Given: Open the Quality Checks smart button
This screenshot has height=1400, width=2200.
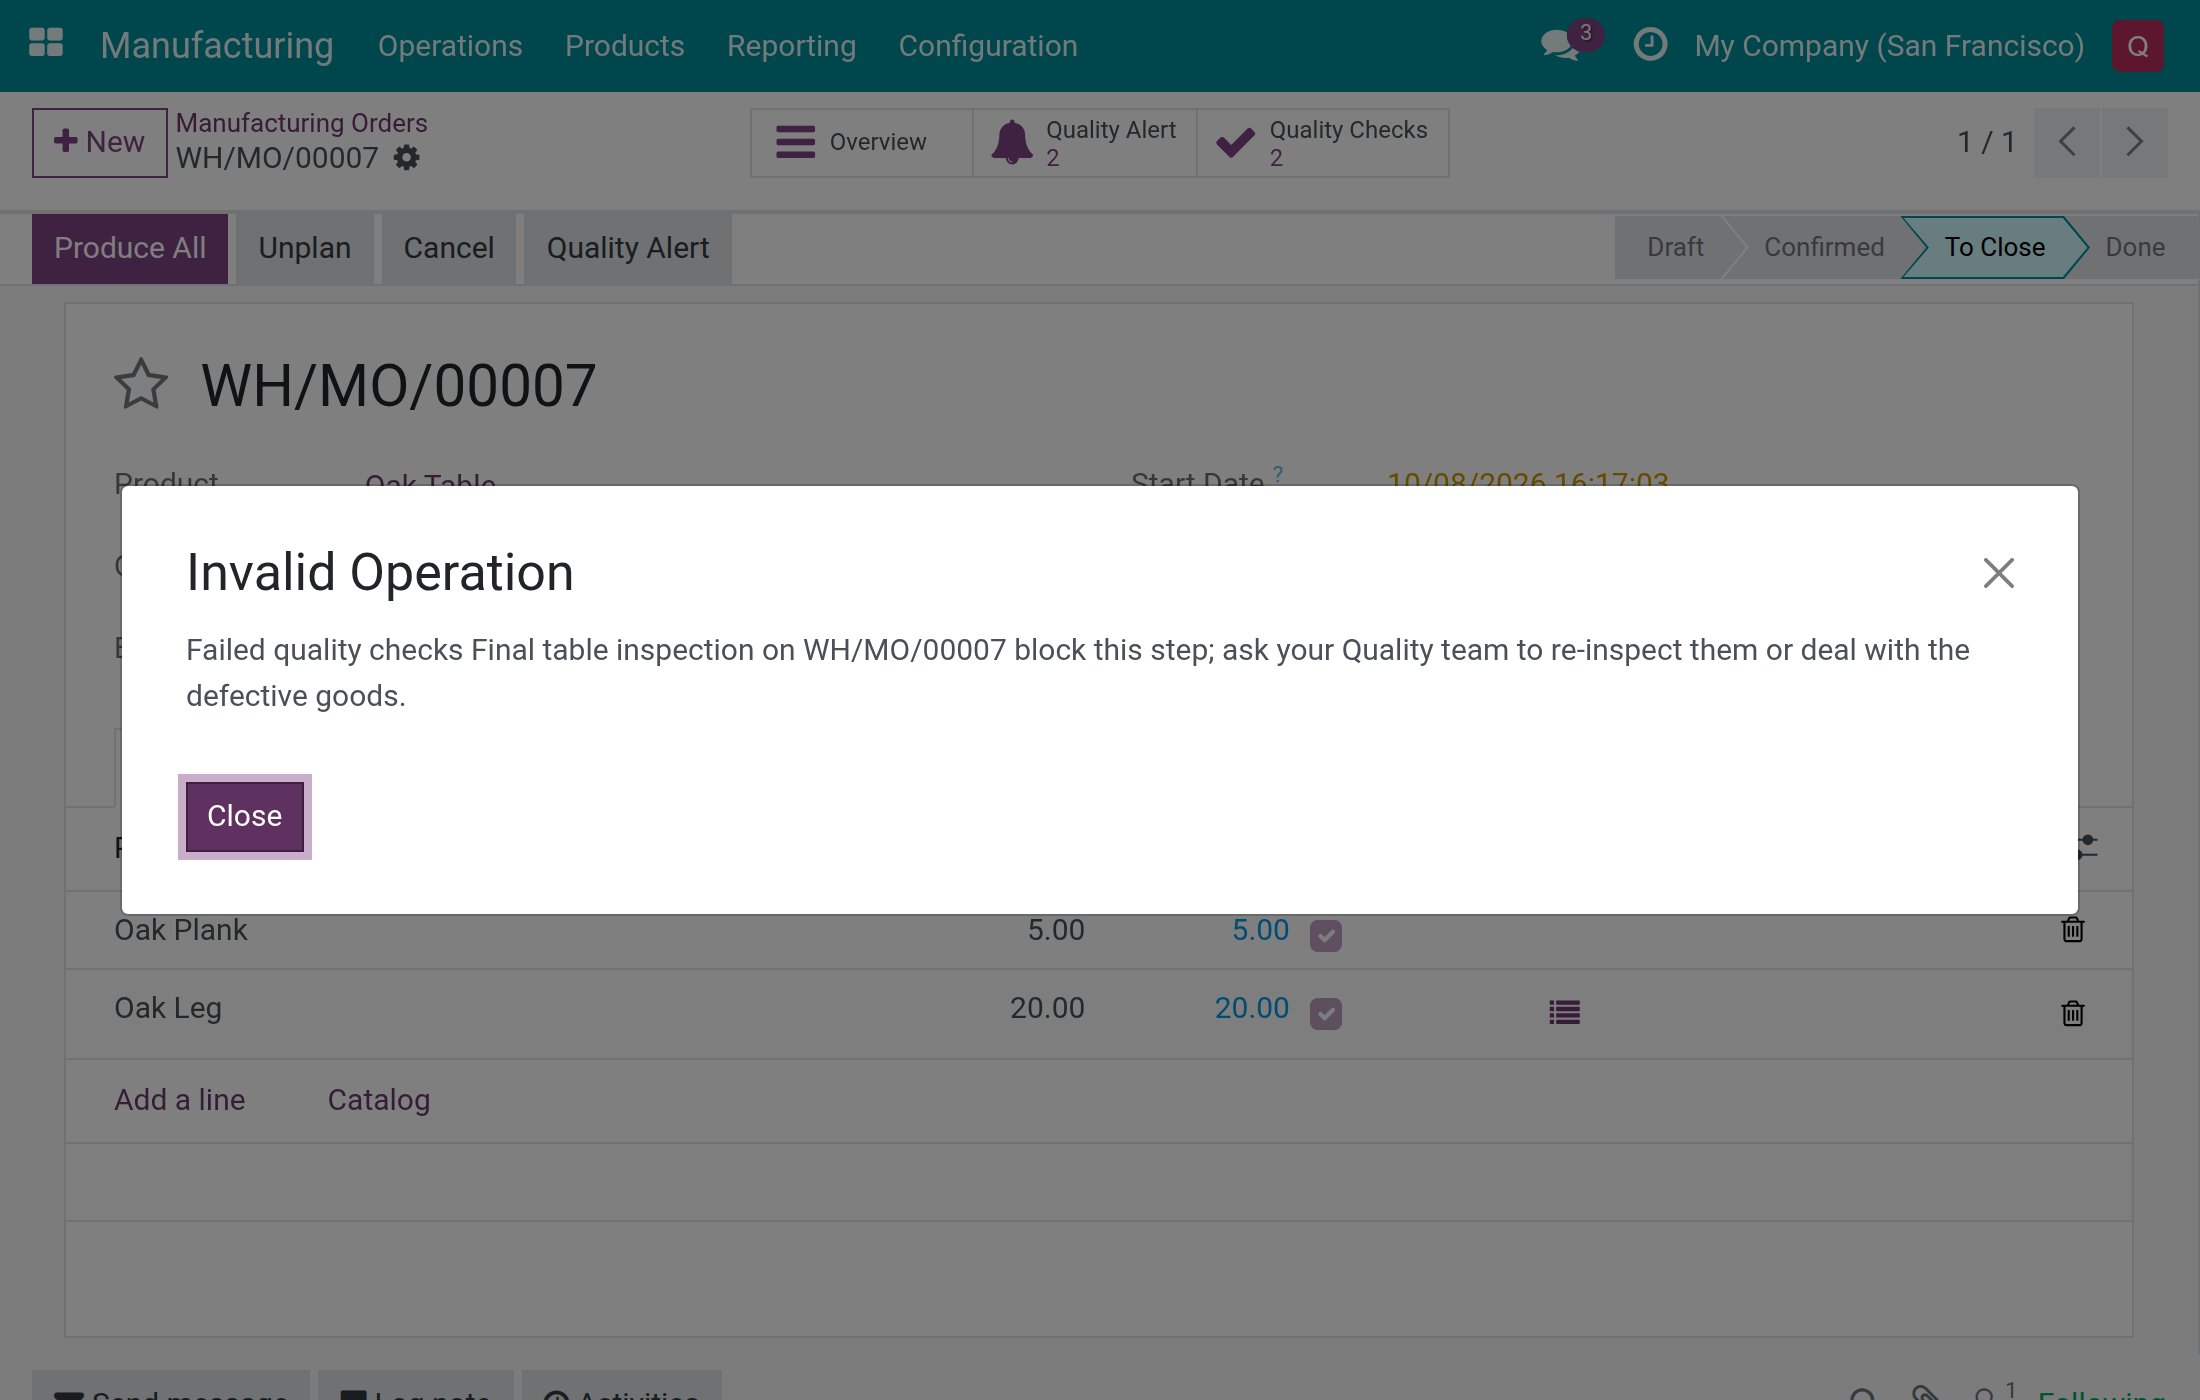Looking at the screenshot, I should click(1323, 143).
